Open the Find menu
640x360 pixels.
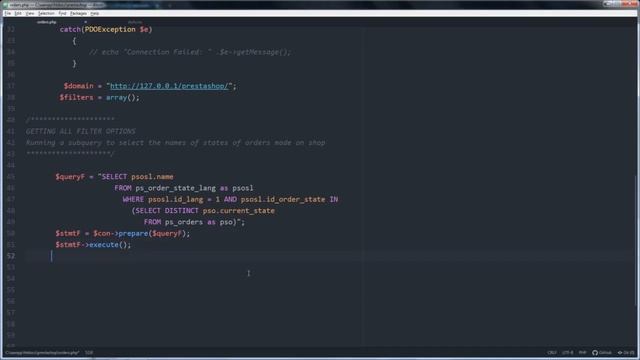[x=62, y=13]
